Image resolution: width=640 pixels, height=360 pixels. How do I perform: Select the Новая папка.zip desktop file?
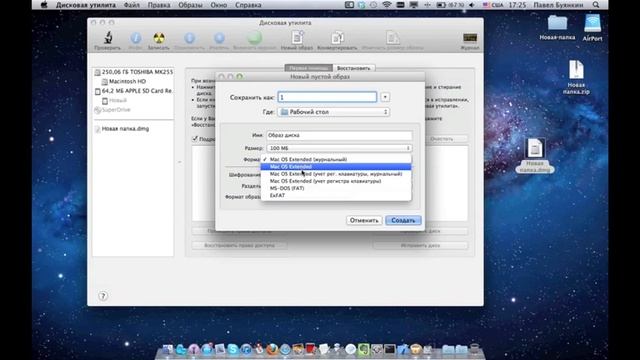tap(576, 77)
